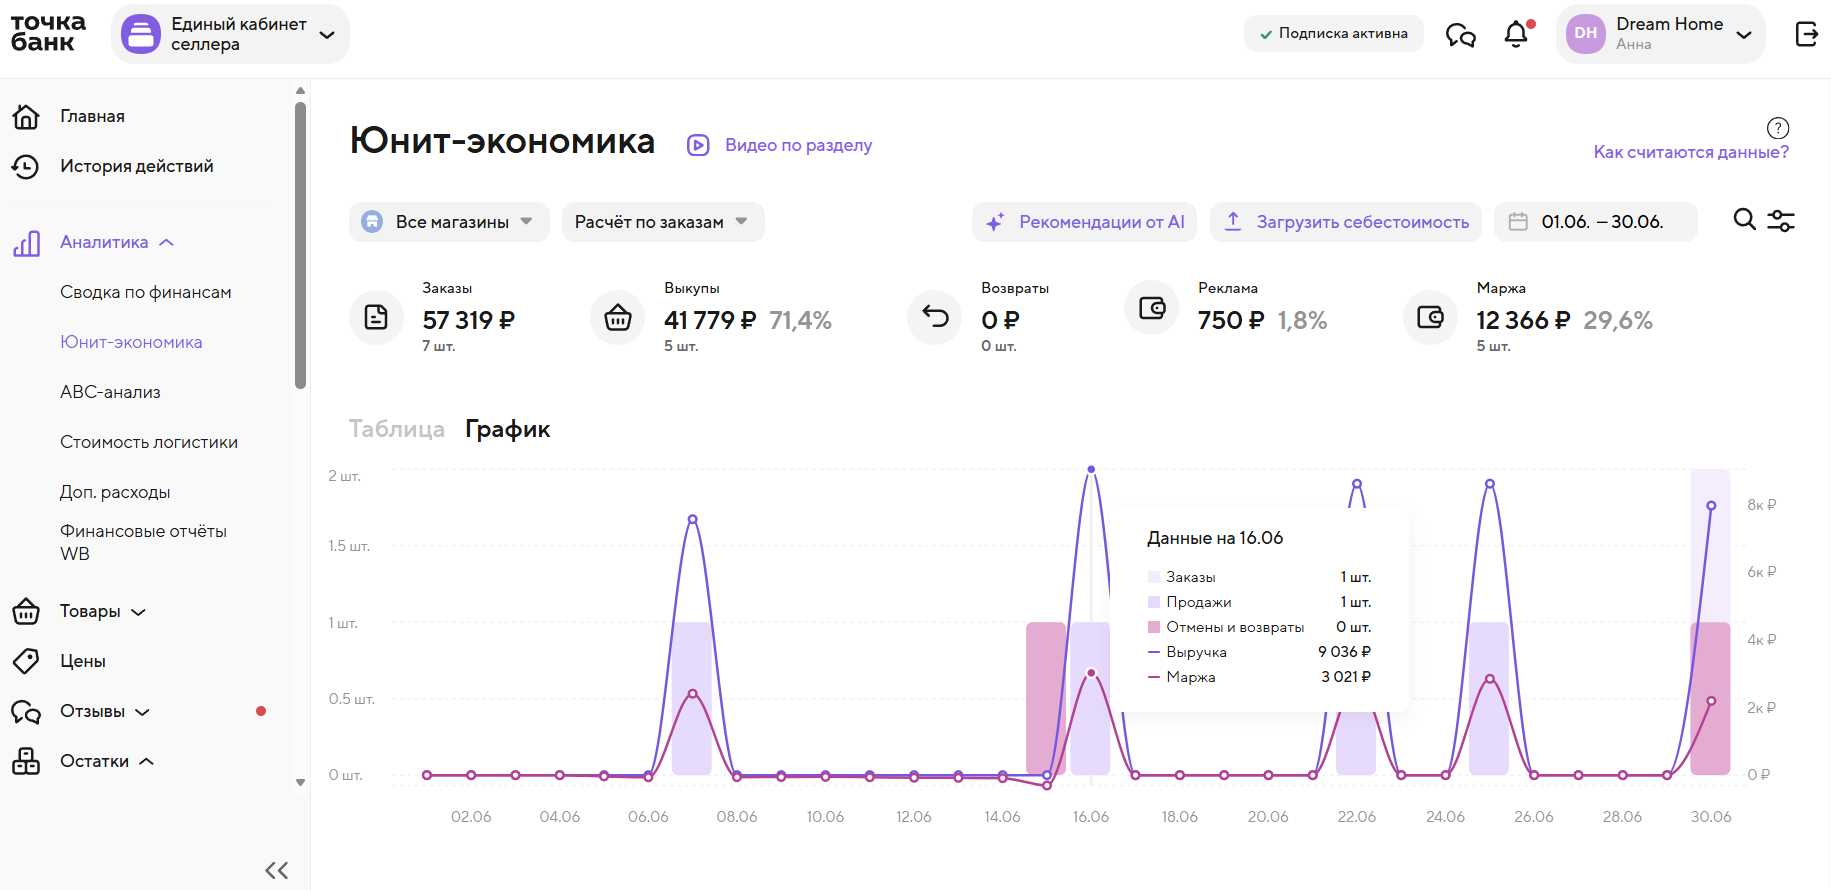Open Финансовые отчёты WB
1831x890 pixels.
(x=143, y=542)
